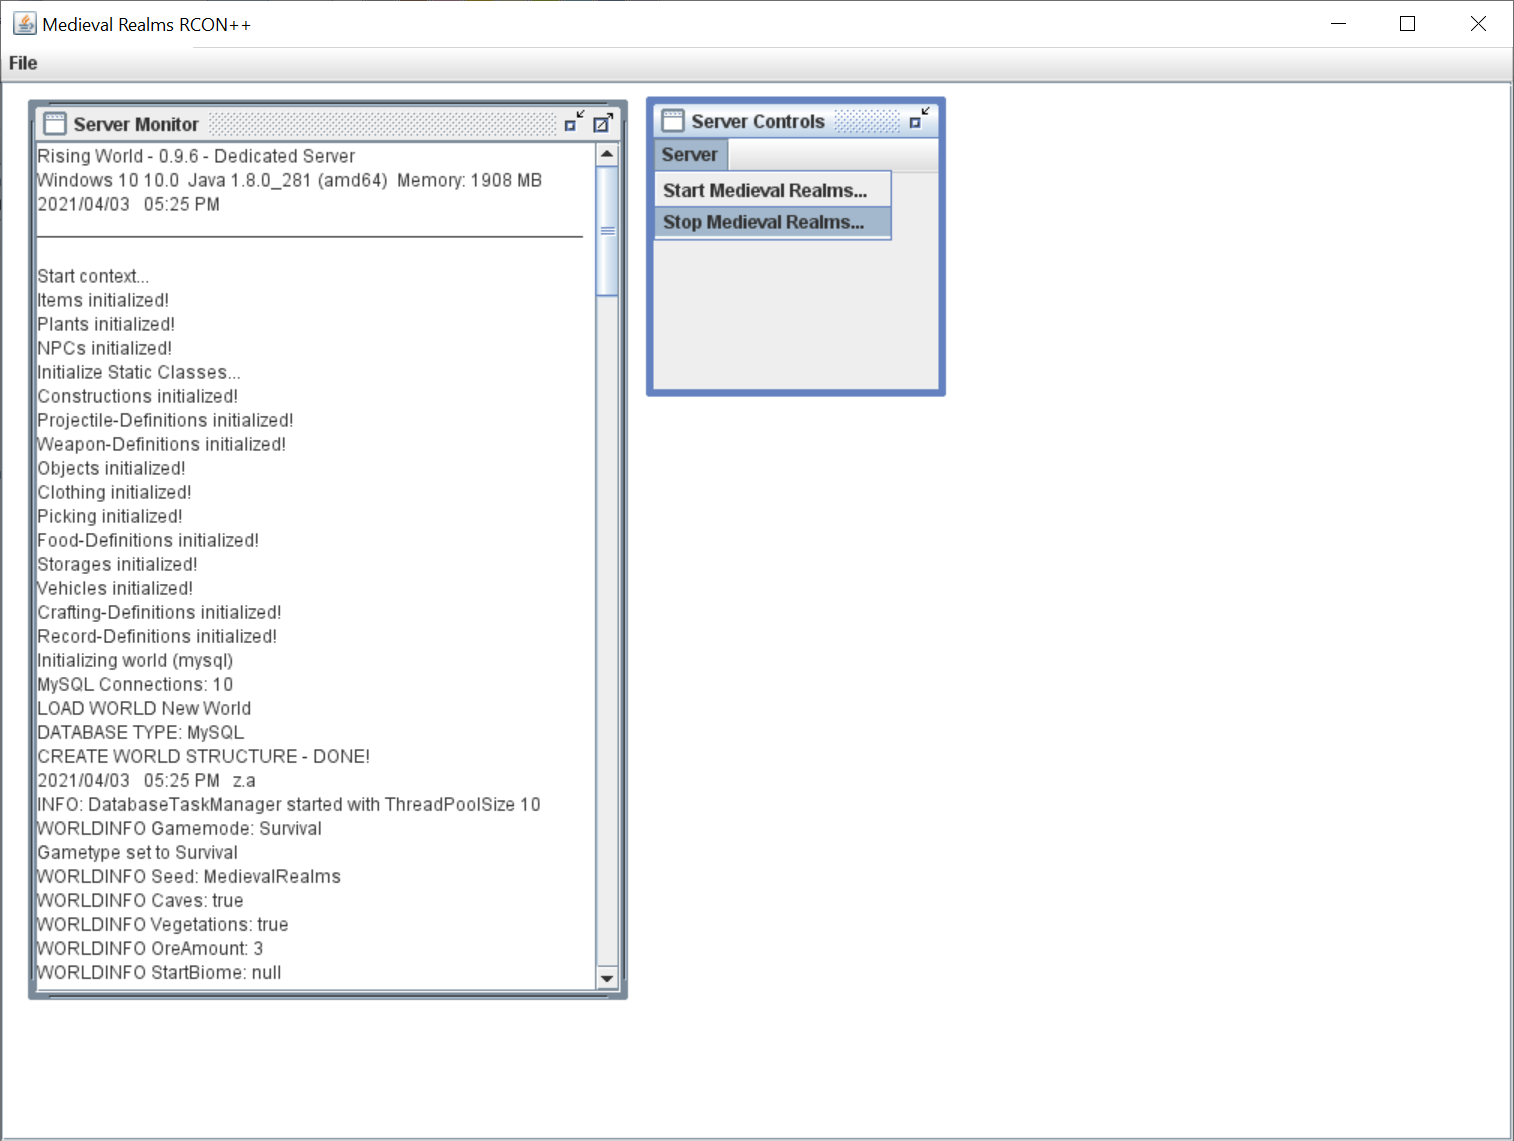This screenshot has height=1141, width=1514.
Task: Choose Start Medieval Realms... from menu
Action: point(765,190)
